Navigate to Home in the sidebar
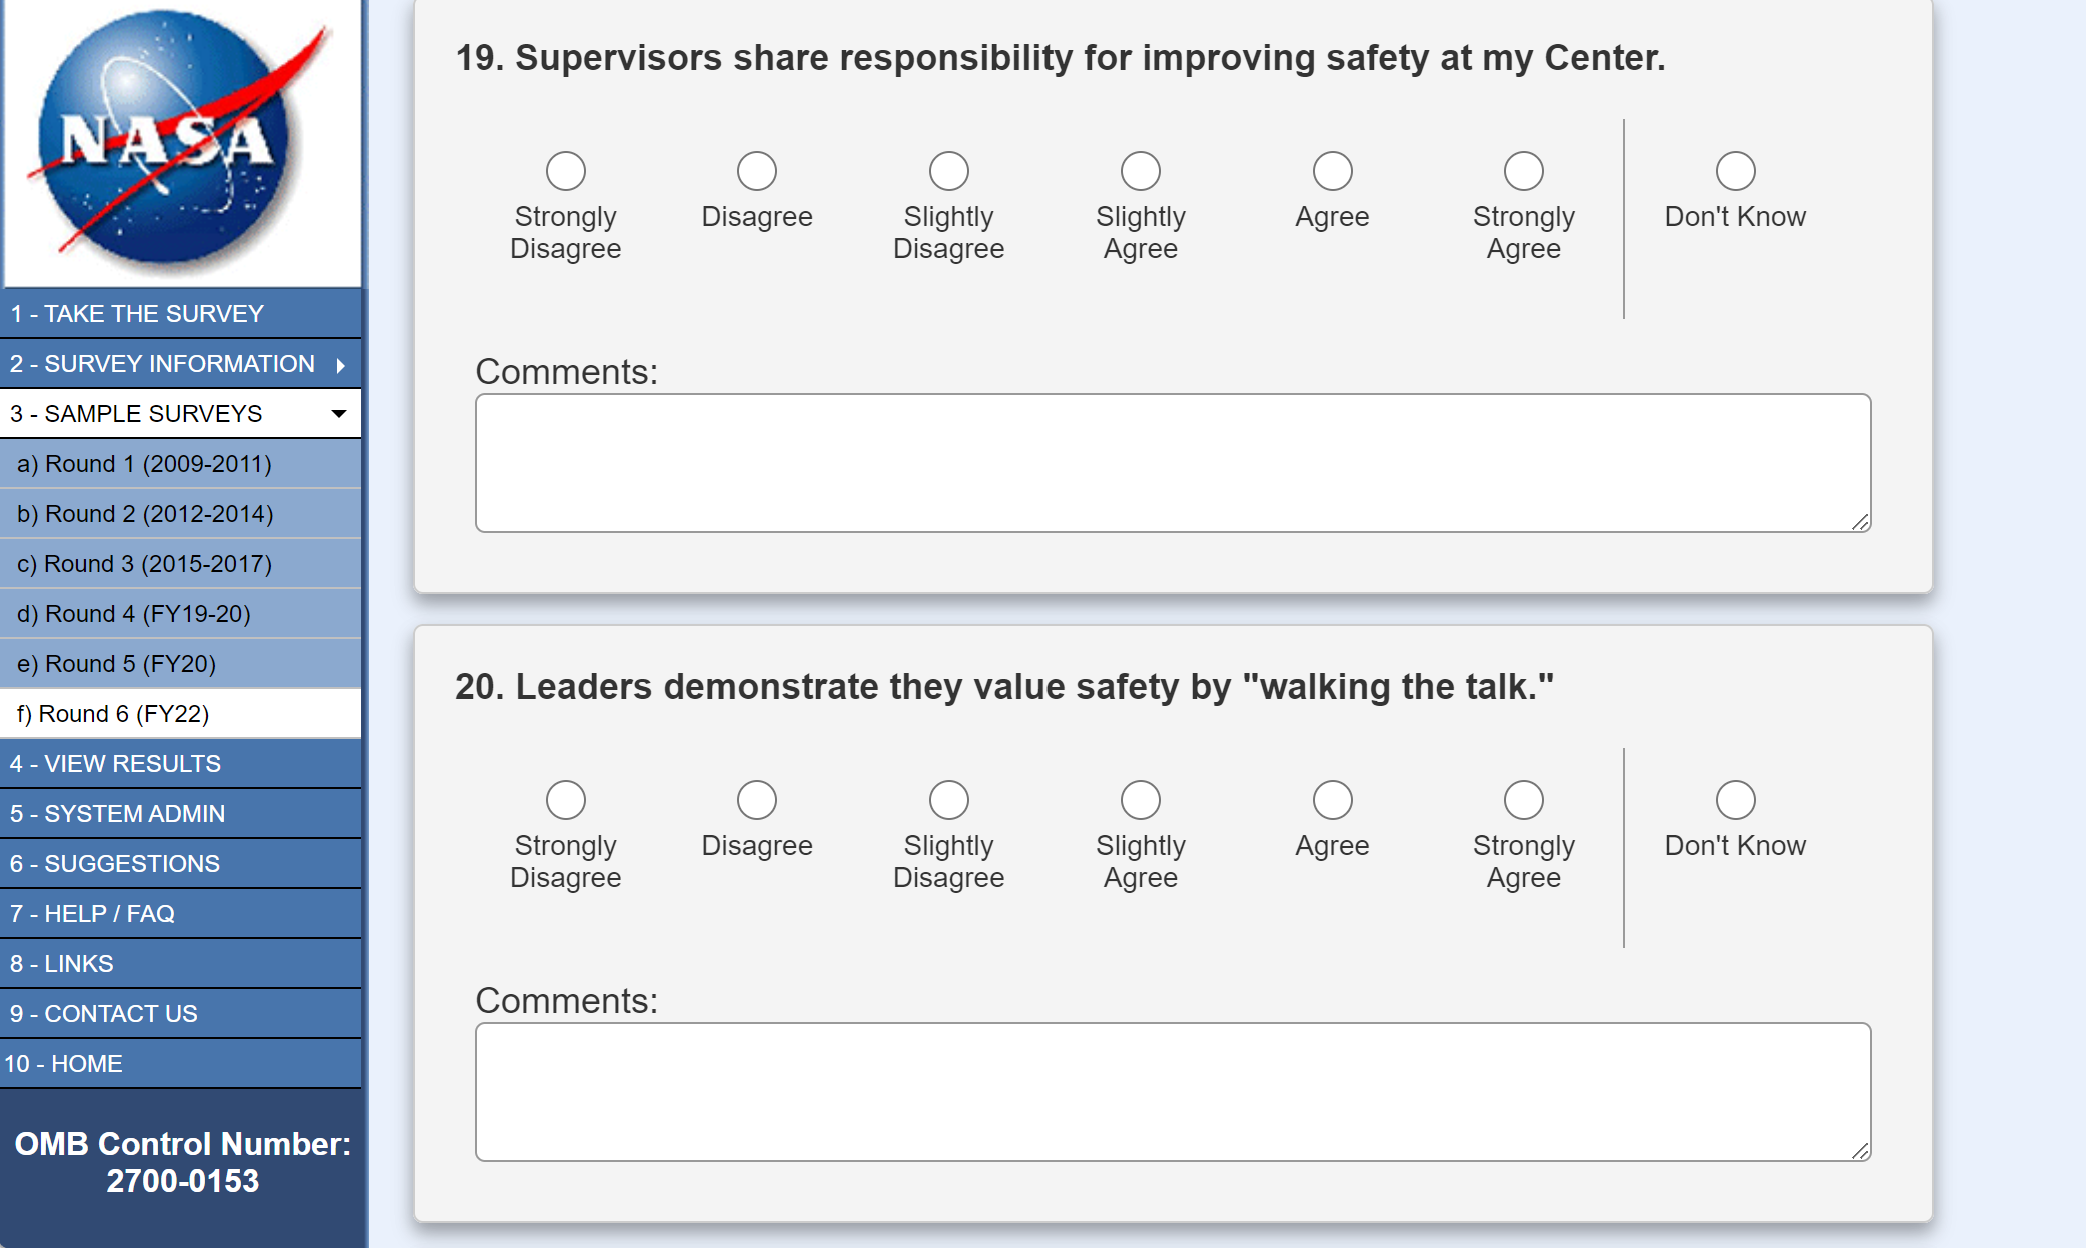 pyautogui.click(x=64, y=1064)
